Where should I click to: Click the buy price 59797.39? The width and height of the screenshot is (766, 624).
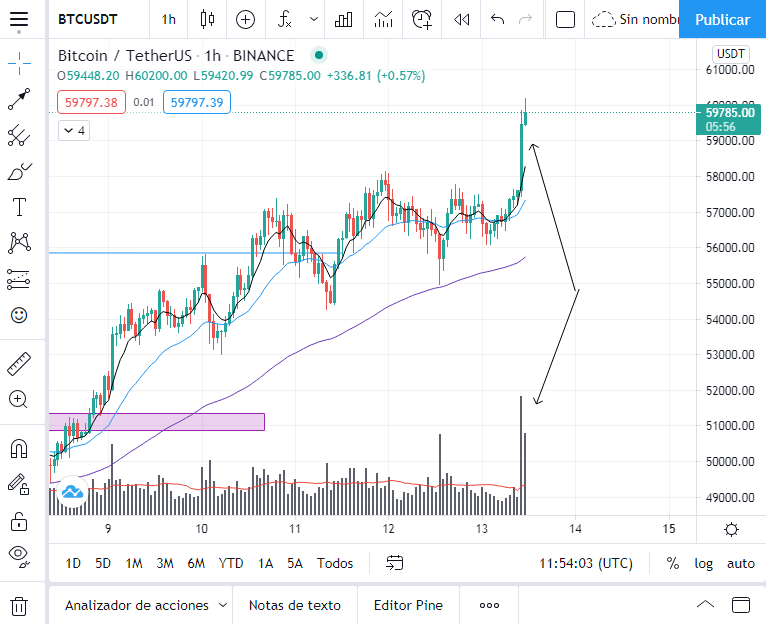point(197,102)
